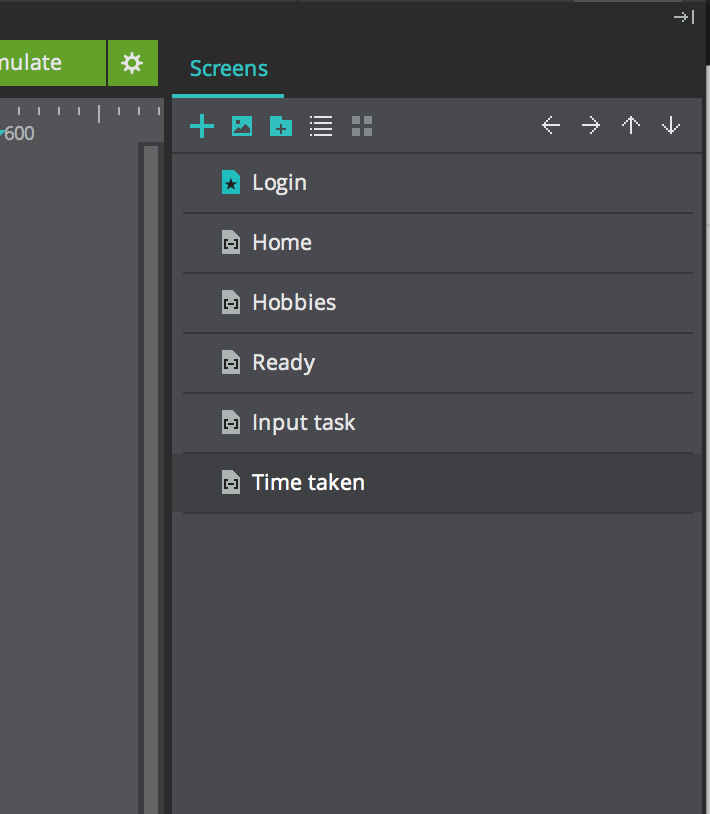The height and width of the screenshot is (814, 710).
Task: Move selected screen up with up arrow
Action: [x=631, y=126]
